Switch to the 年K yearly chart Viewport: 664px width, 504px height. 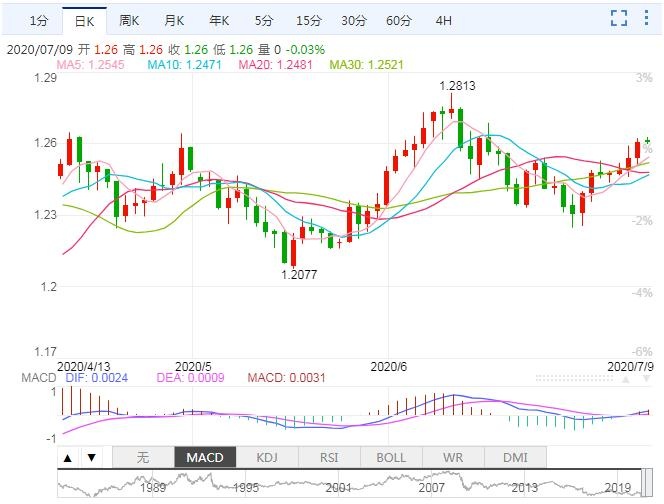pos(219,20)
